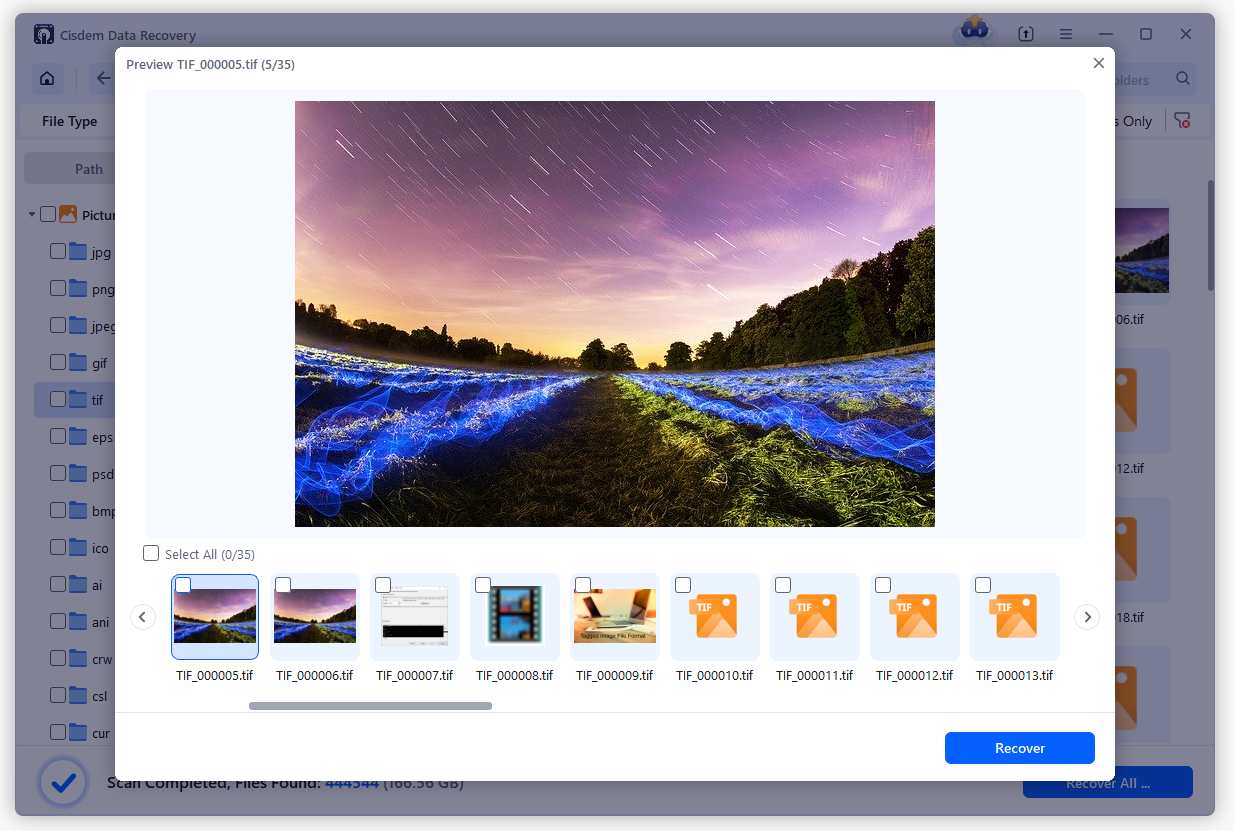Open the filter icon beside Only
Screen dimensions: 1235x831
pyautogui.click(x=1182, y=121)
